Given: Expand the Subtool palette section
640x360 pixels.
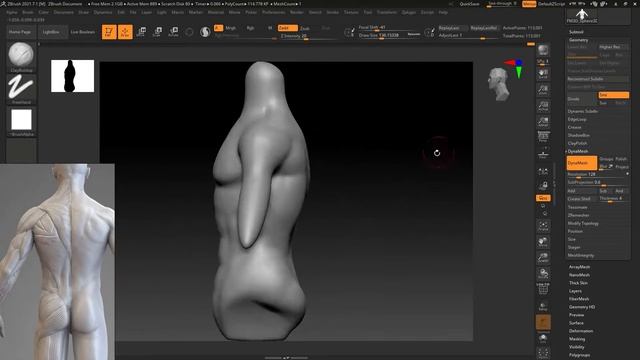Looking at the screenshot, I should coord(576,32).
